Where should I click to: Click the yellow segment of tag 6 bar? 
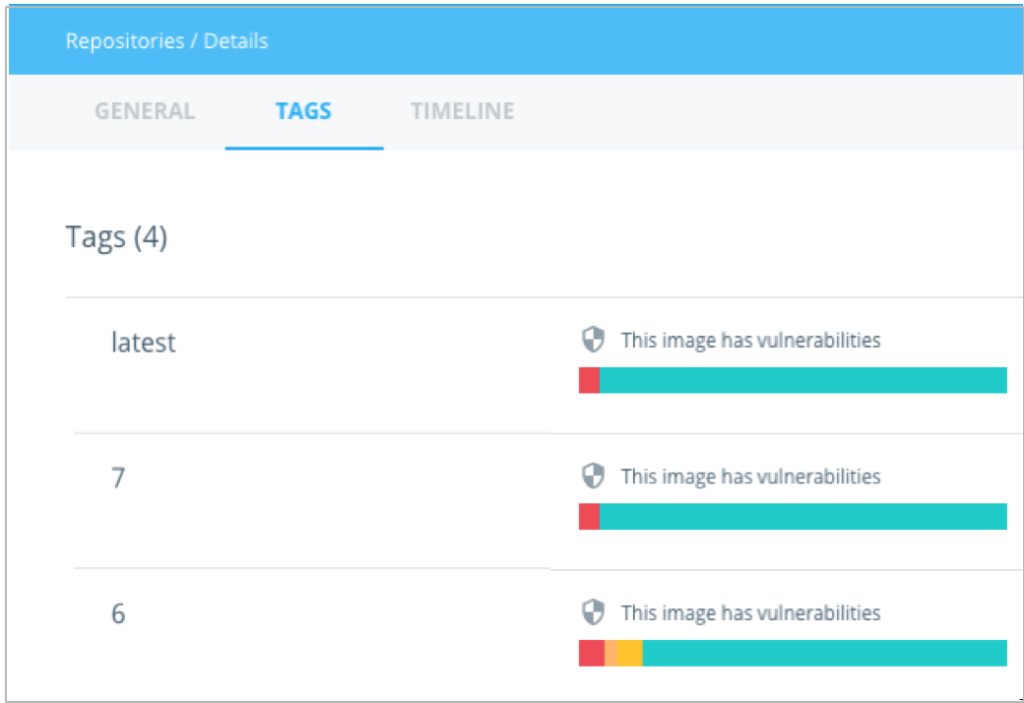(x=628, y=652)
